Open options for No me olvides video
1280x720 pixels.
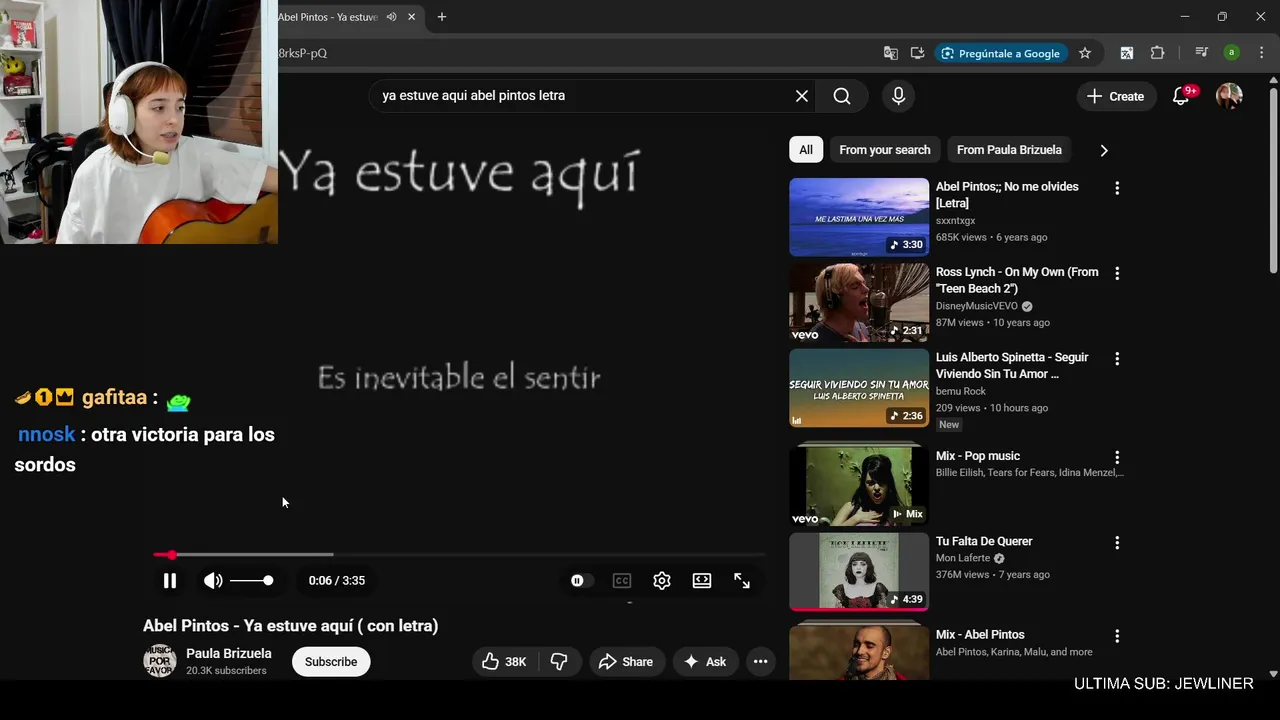(x=1117, y=188)
